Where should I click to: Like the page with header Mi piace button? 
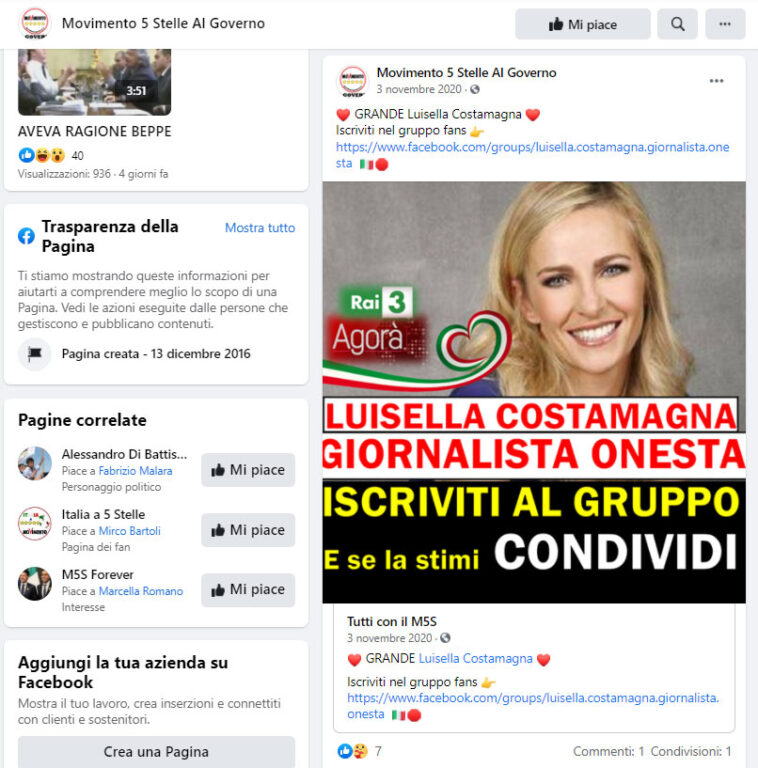(x=583, y=24)
